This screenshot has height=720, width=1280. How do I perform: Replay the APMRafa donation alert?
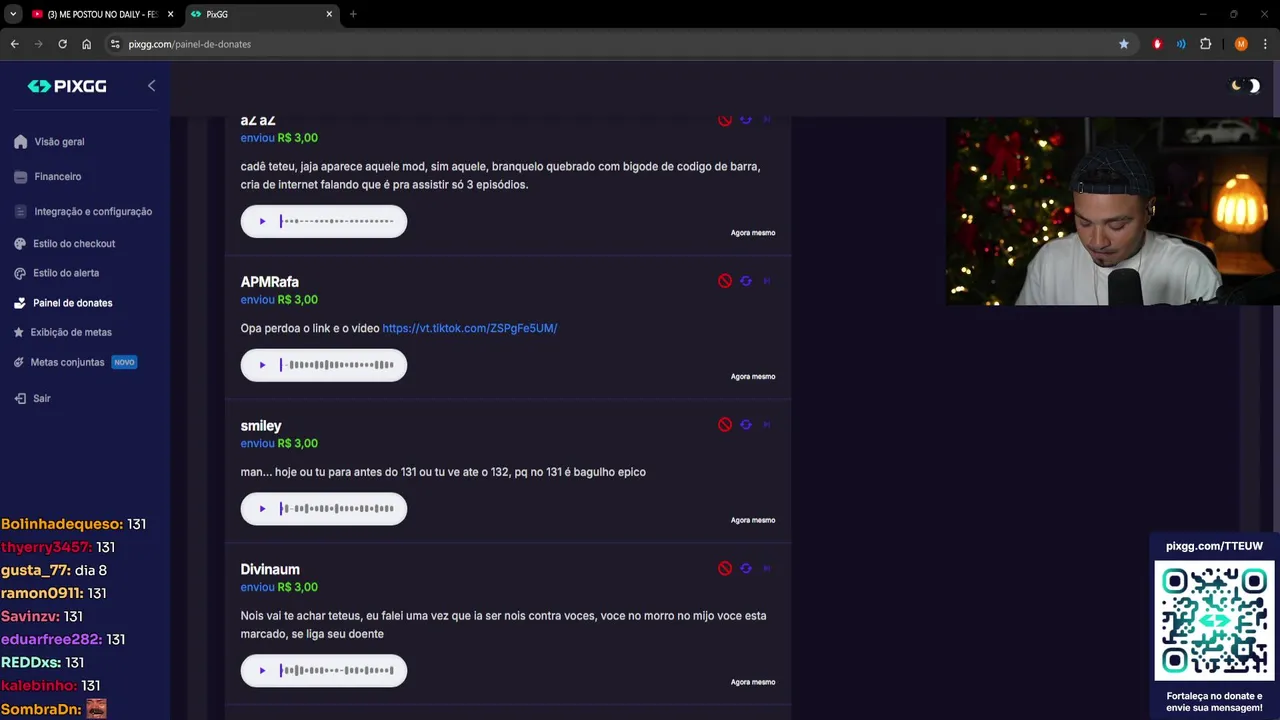point(746,281)
